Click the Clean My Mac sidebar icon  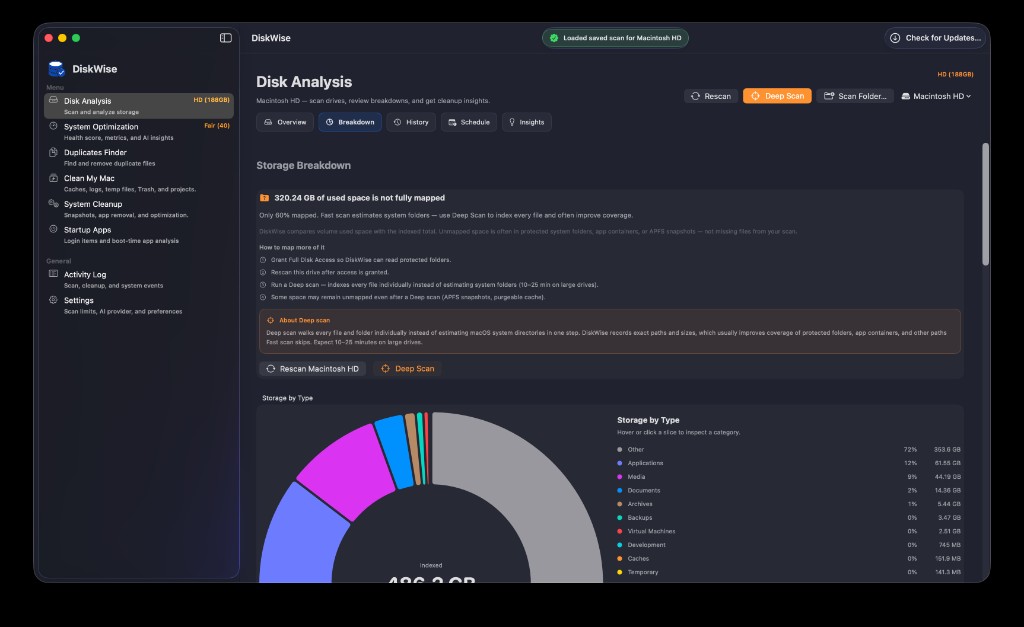[x=54, y=178]
